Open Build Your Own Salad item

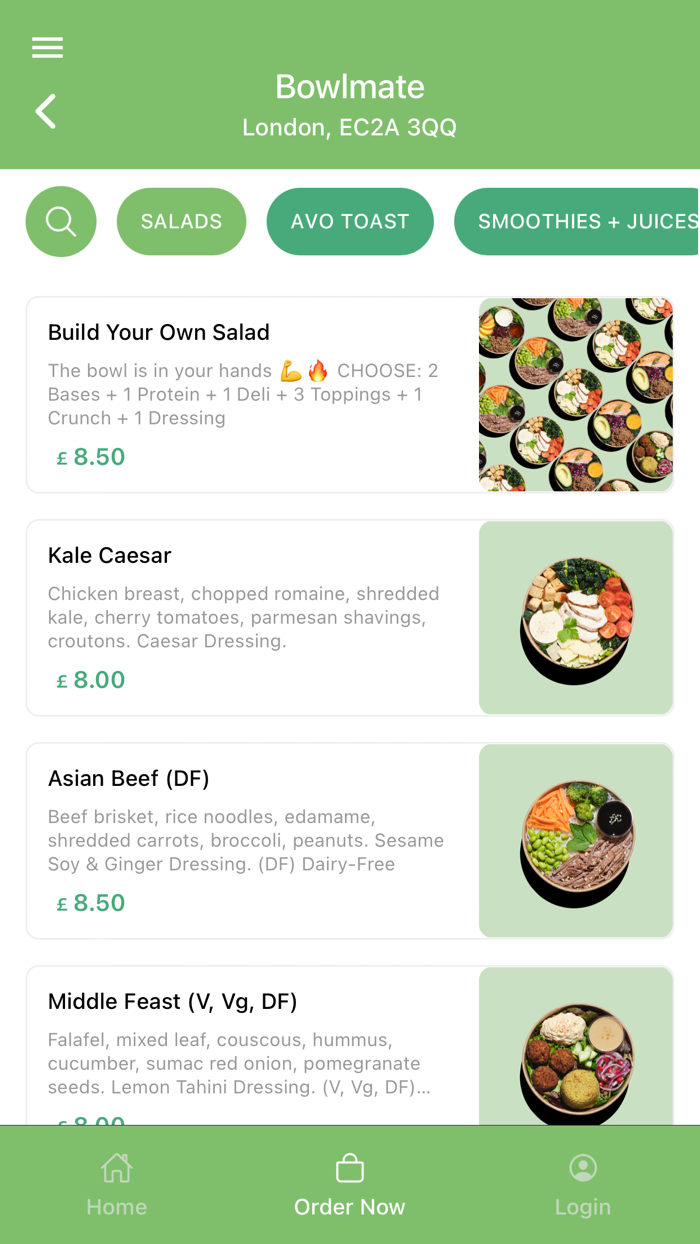159,332
